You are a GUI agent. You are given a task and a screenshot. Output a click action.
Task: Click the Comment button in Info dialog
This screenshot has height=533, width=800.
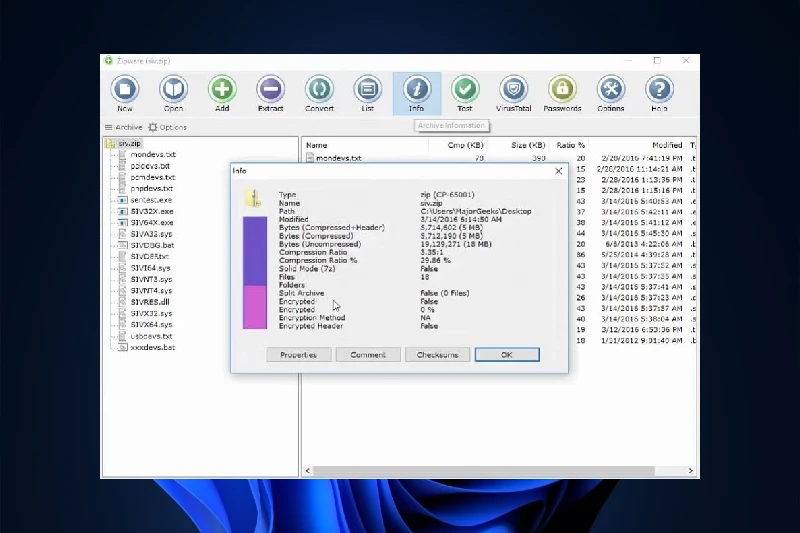click(x=368, y=354)
